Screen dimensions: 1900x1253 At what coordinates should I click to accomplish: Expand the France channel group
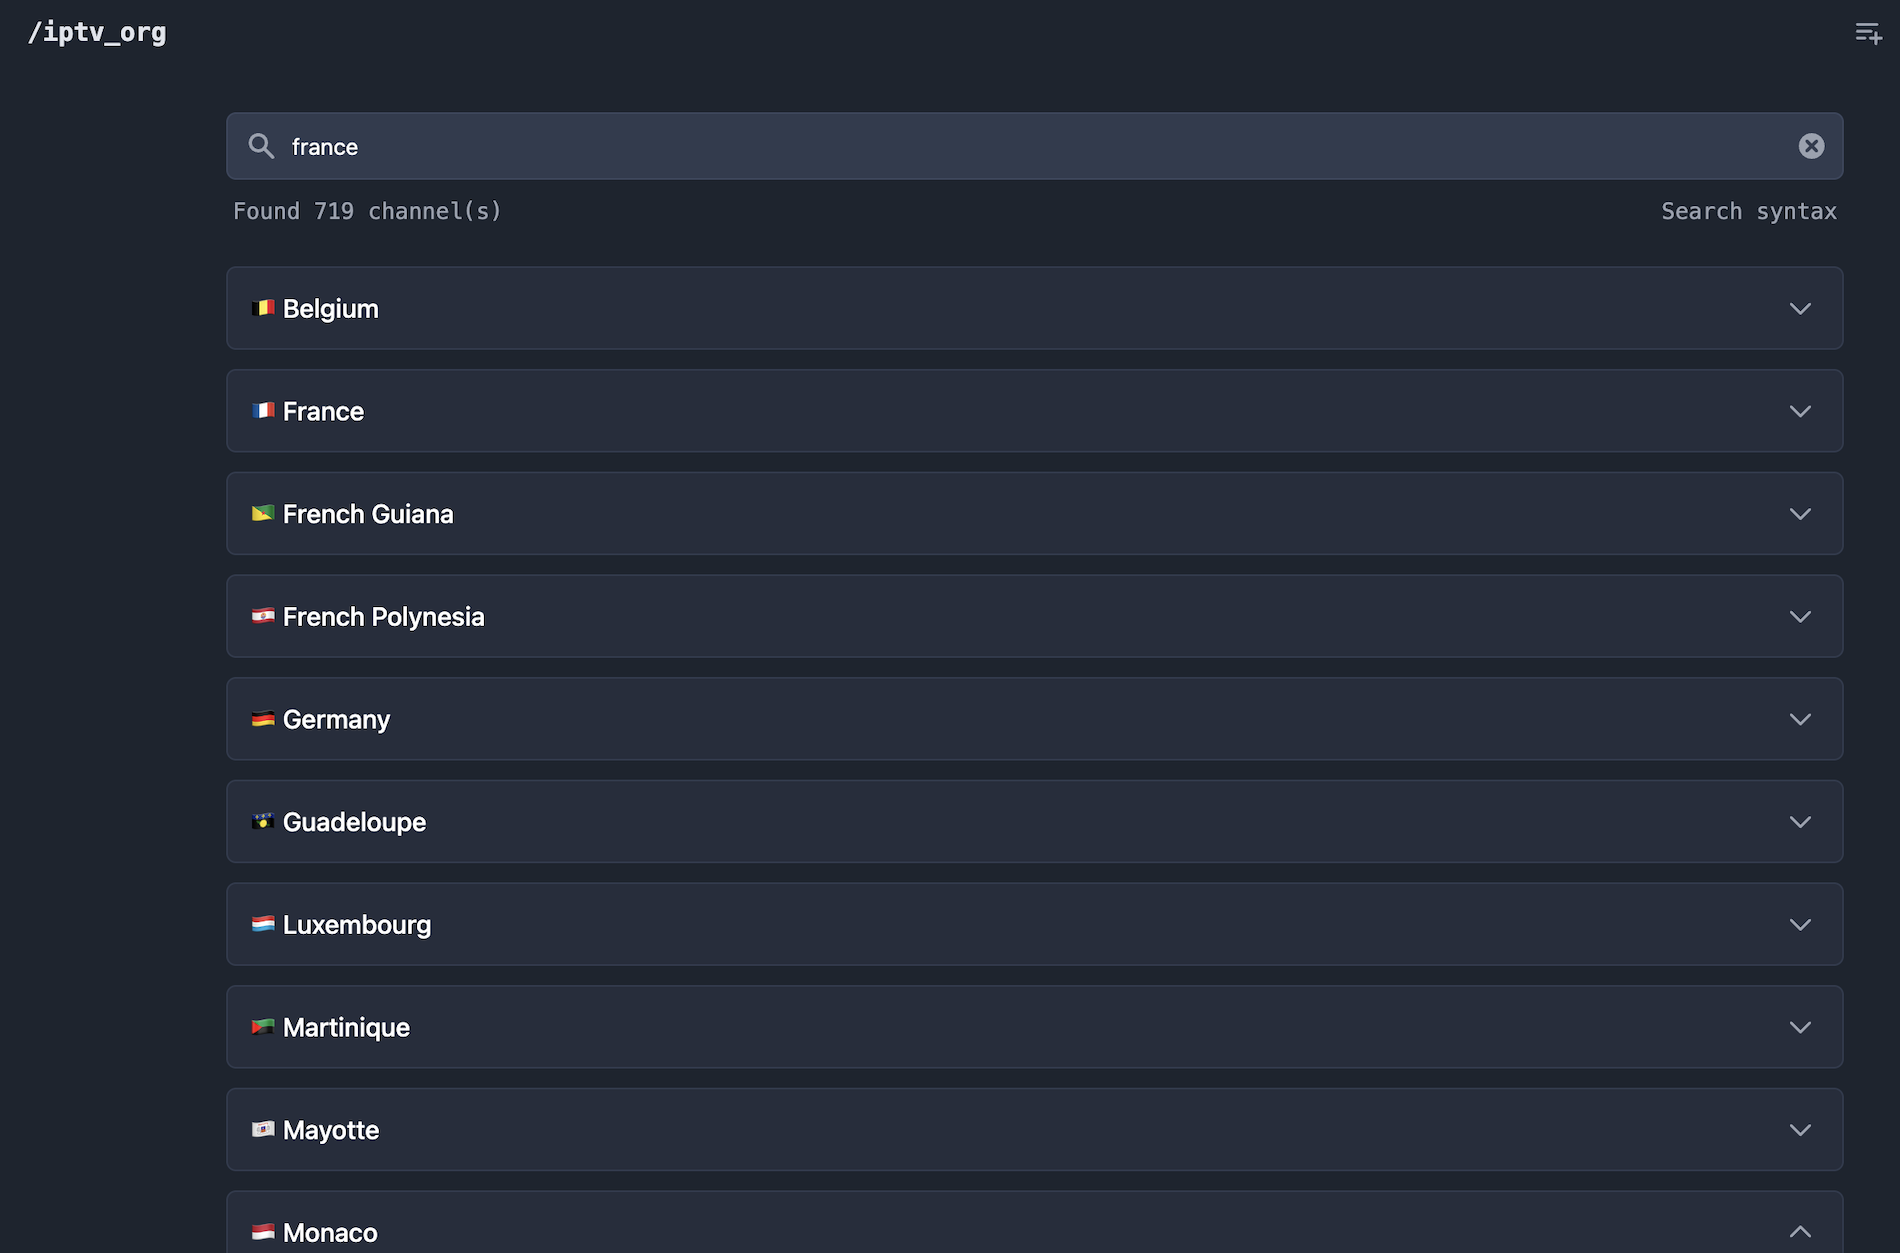pyautogui.click(x=1800, y=411)
